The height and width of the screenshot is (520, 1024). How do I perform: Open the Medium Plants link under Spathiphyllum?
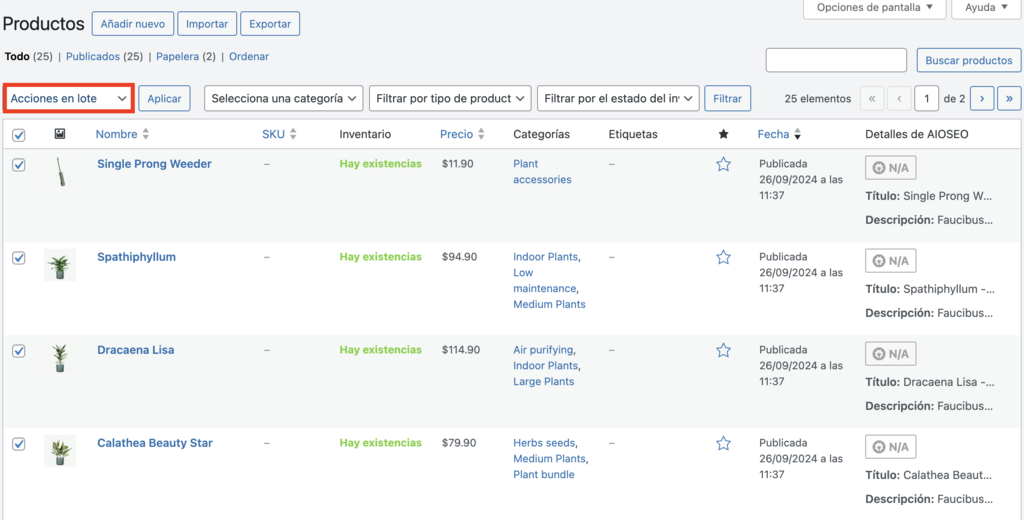pyautogui.click(x=549, y=304)
